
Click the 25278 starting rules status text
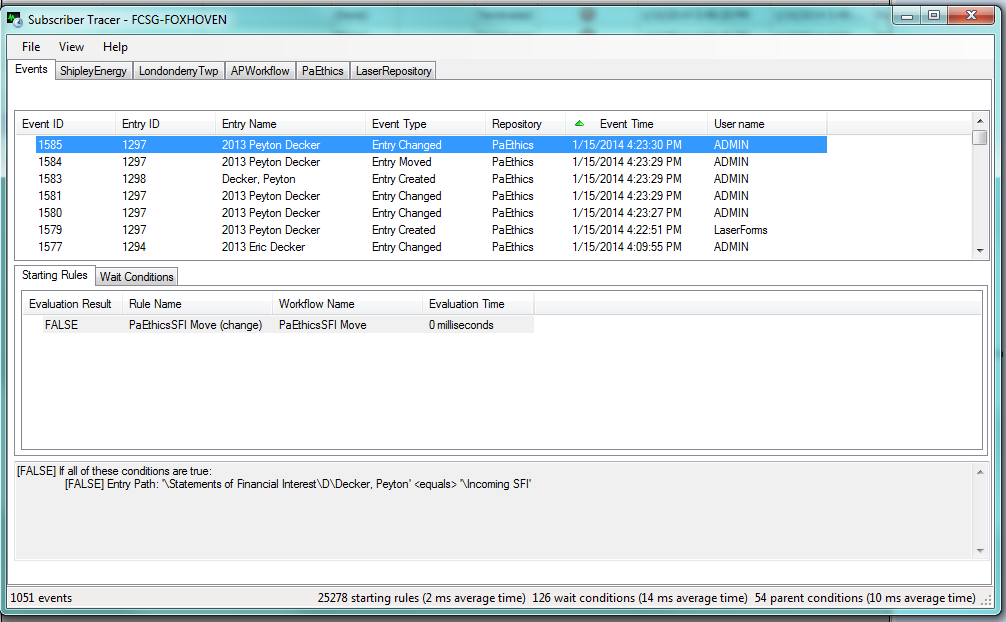pos(422,598)
